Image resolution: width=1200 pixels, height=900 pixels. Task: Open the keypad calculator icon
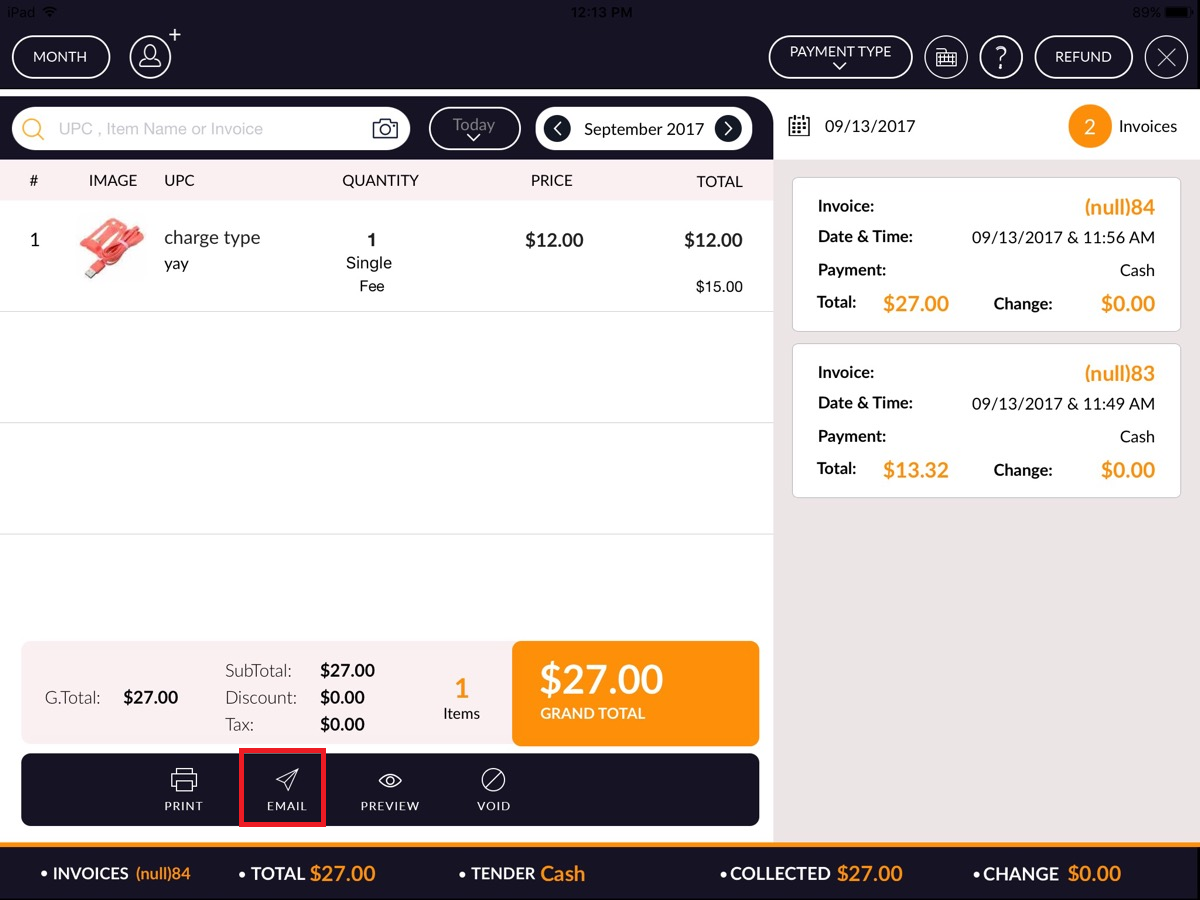click(946, 57)
